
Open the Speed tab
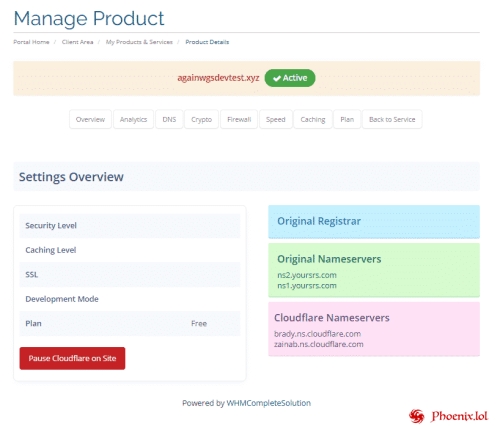[x=276, y=119]
